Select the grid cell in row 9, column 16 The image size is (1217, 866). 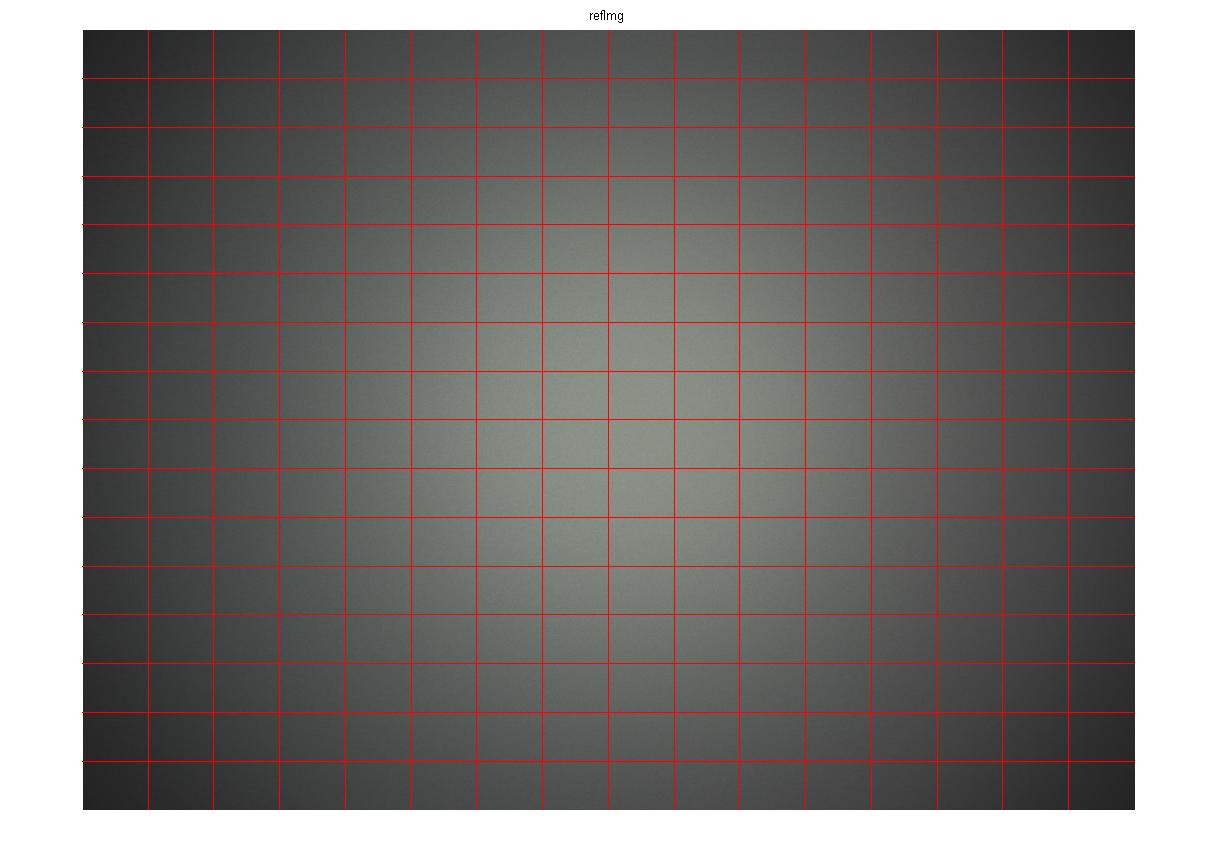1101,444
